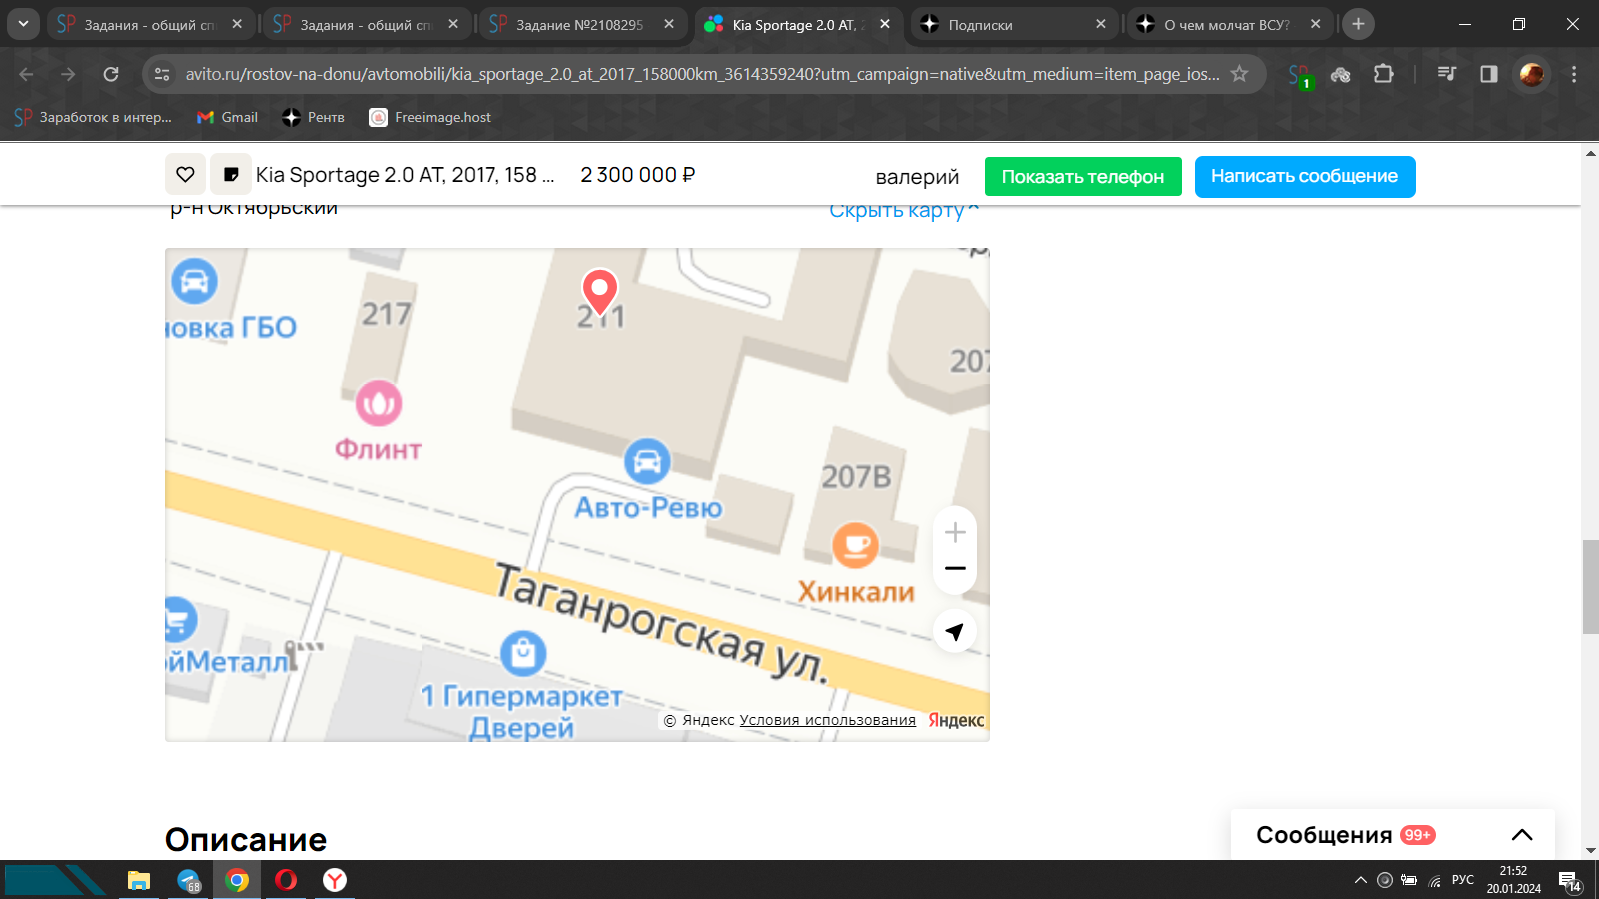Click the pink Флинт marker on map
Image resolution: width=1599 pixels, height=899 pixels.
click(379, 404)
